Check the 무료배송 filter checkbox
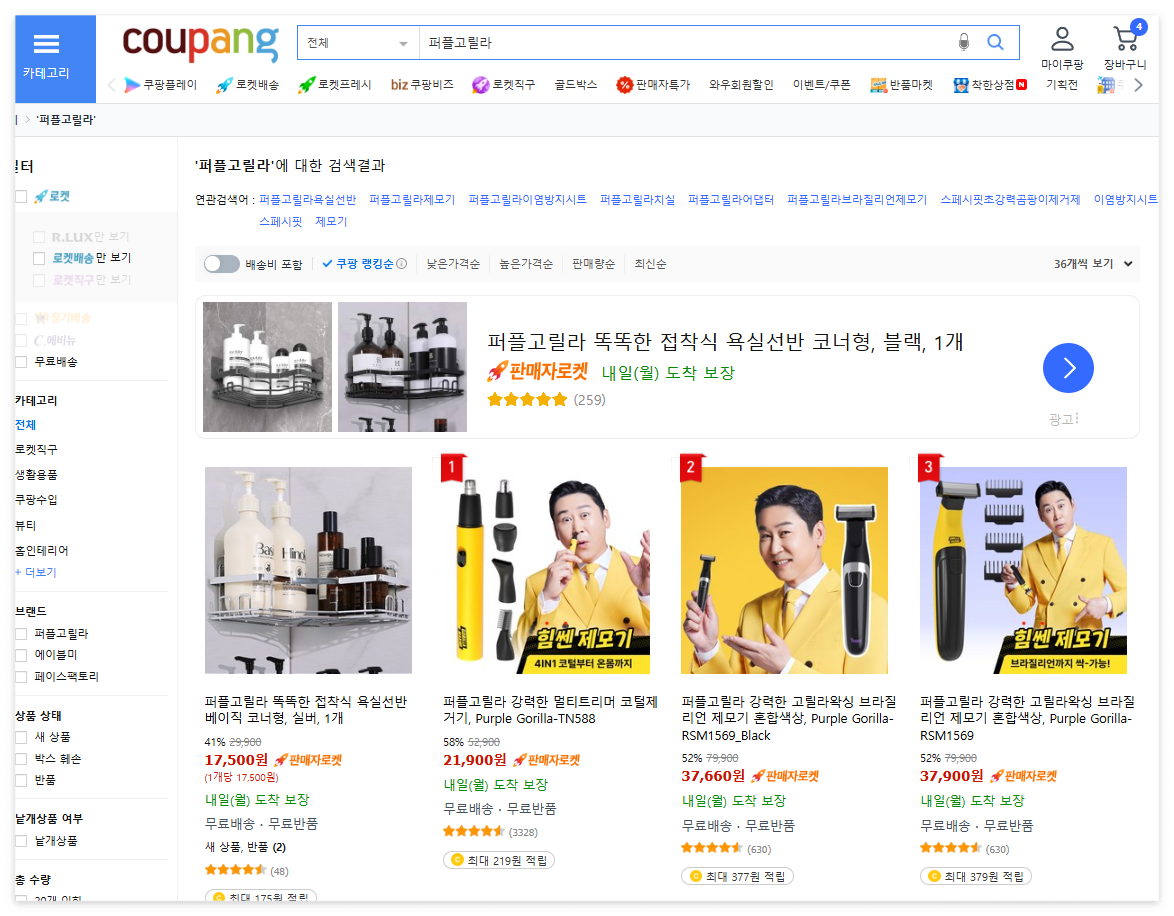Screen dimensions: 1174x916 21,362
